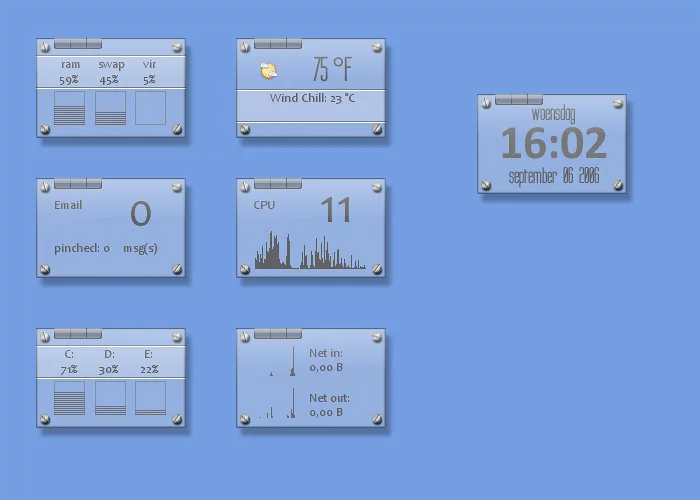This screenshot has height=500, width=700.
Task: Click the C: drive usage meter
Action: [69, 398]
